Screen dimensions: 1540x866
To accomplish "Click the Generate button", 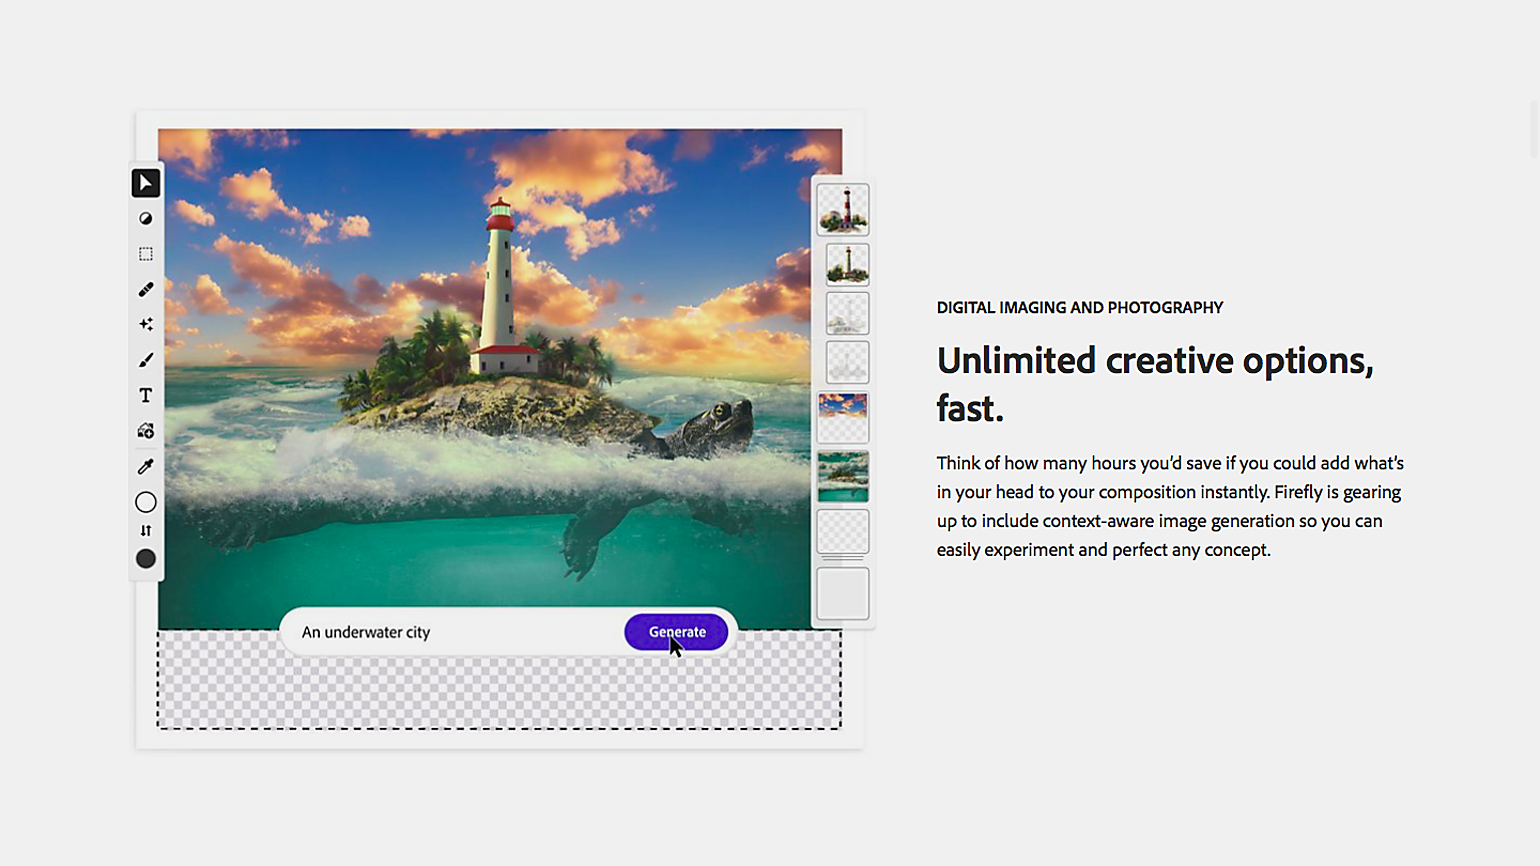I will click(x=676, y=632).
